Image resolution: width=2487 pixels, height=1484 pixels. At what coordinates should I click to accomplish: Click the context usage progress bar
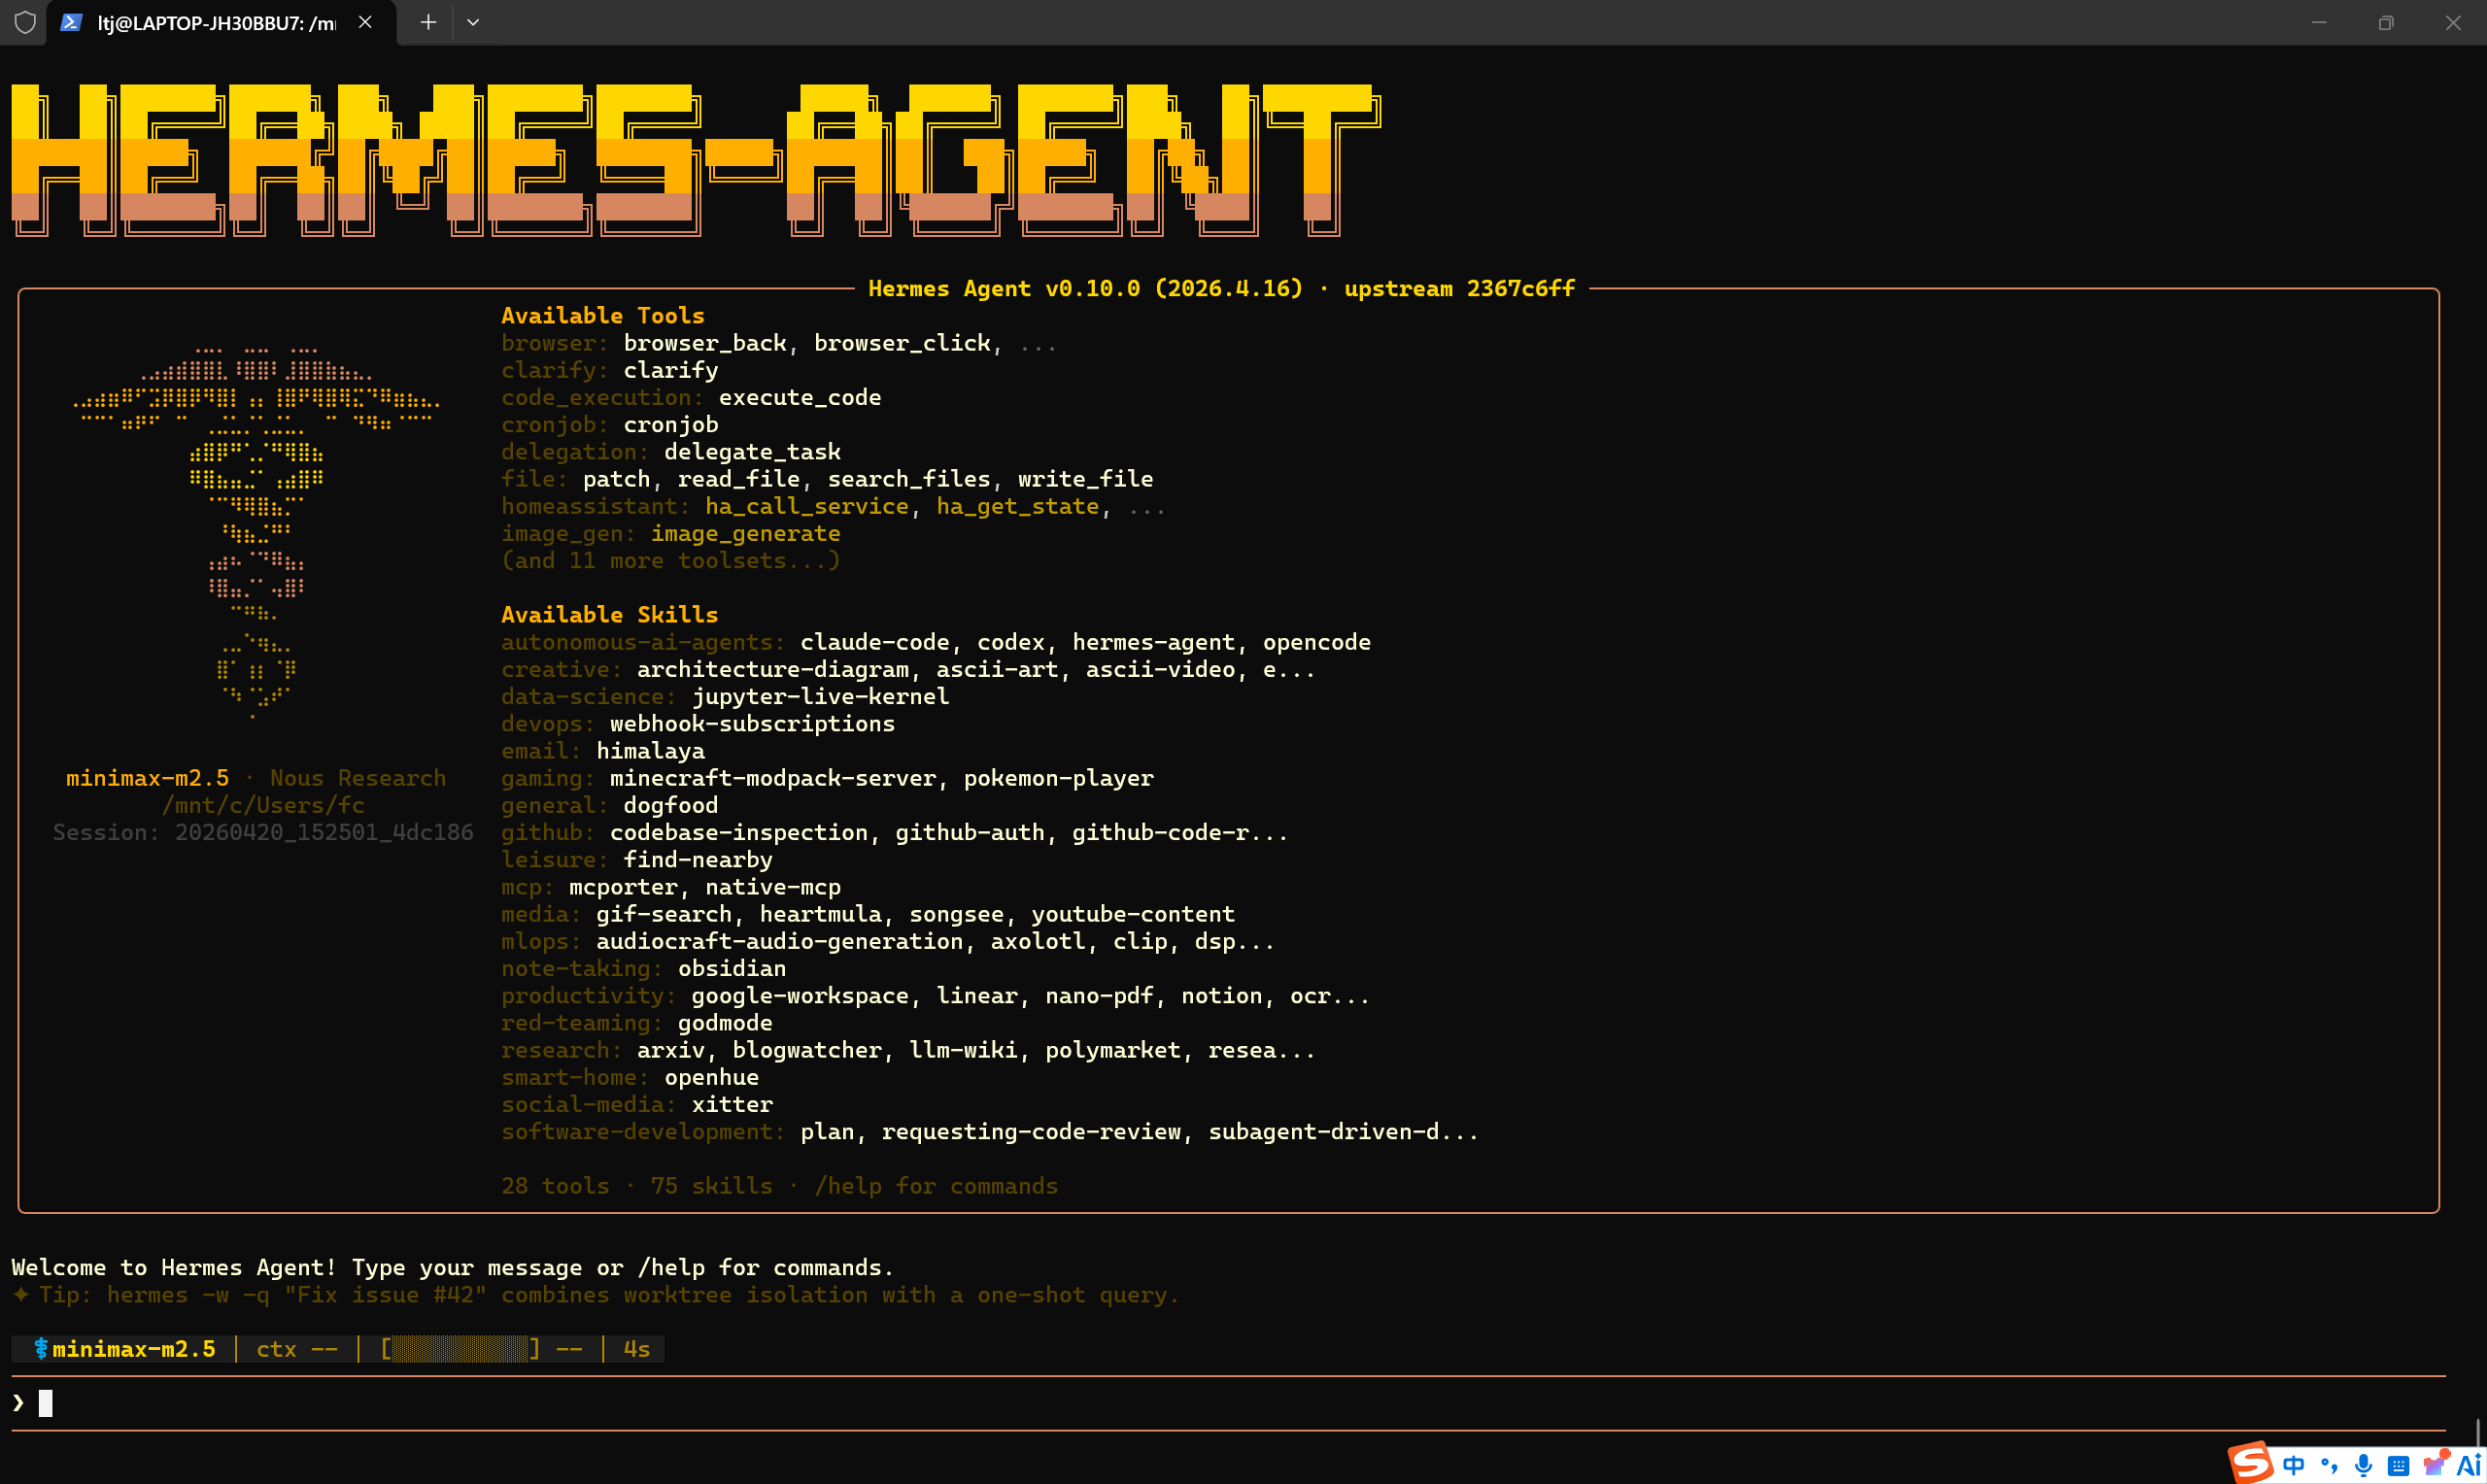(x=460, y=1349)
